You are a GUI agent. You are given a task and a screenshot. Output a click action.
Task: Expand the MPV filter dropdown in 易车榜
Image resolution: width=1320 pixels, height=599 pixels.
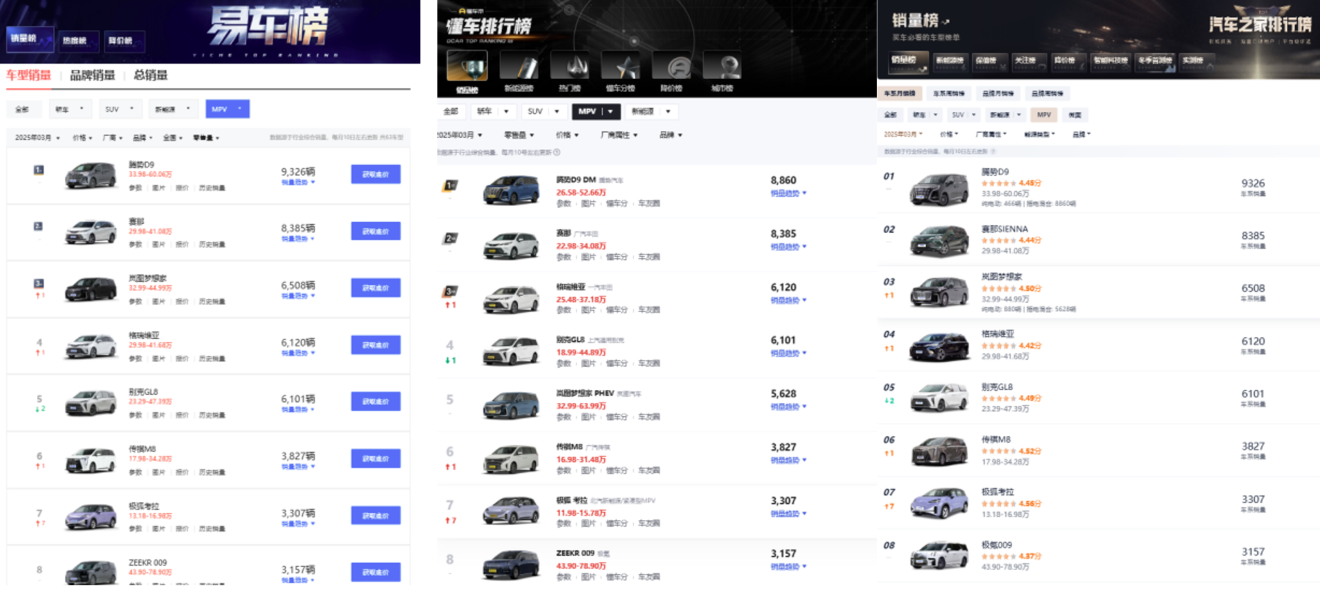pyautogui.click(x=227, y=109)
